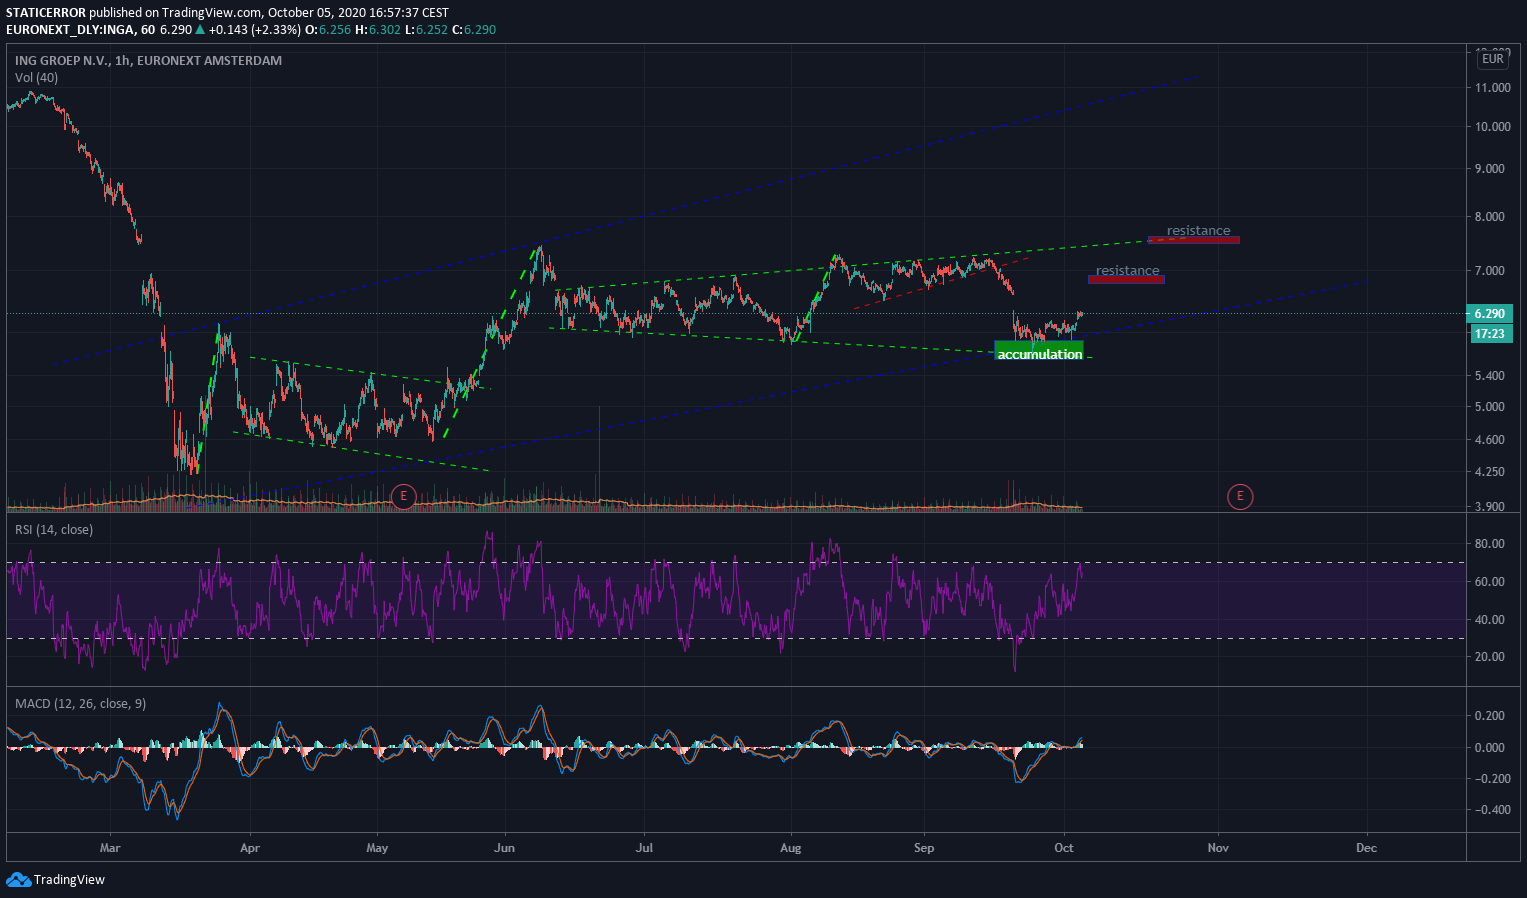Click the close value 'C:6.290' in header
Viewport: 1527px width, 898px height.
(474, 30)
